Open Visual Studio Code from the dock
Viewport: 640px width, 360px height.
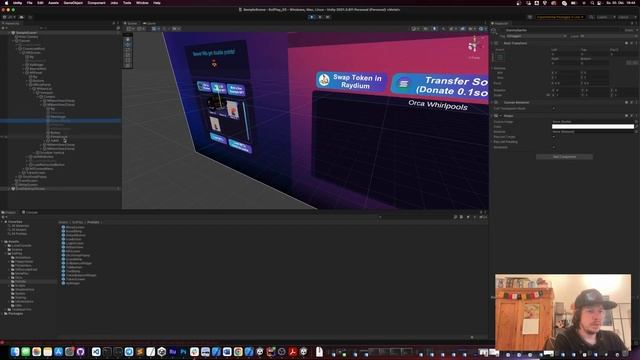coord(96,351)
